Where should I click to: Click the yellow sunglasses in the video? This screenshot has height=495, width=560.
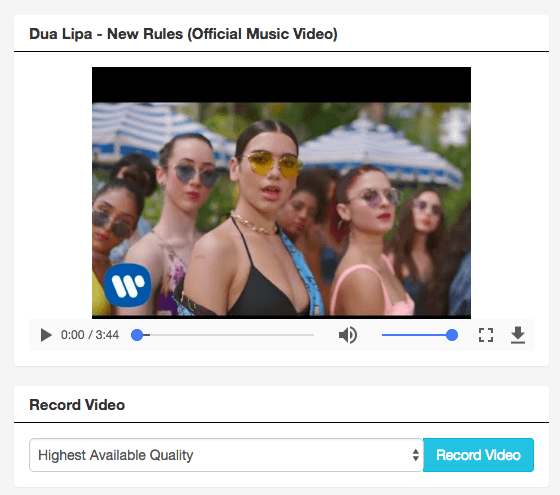click(x=272, y=164)
